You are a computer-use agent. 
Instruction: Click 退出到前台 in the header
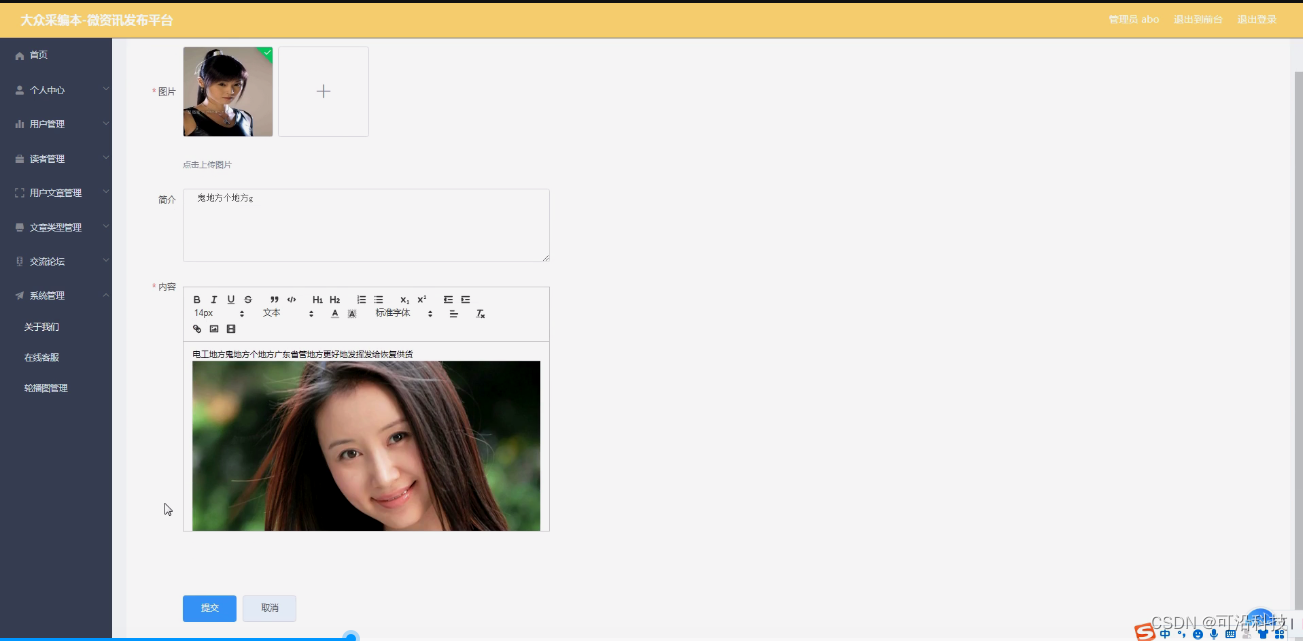click(x=1198, y=20)
